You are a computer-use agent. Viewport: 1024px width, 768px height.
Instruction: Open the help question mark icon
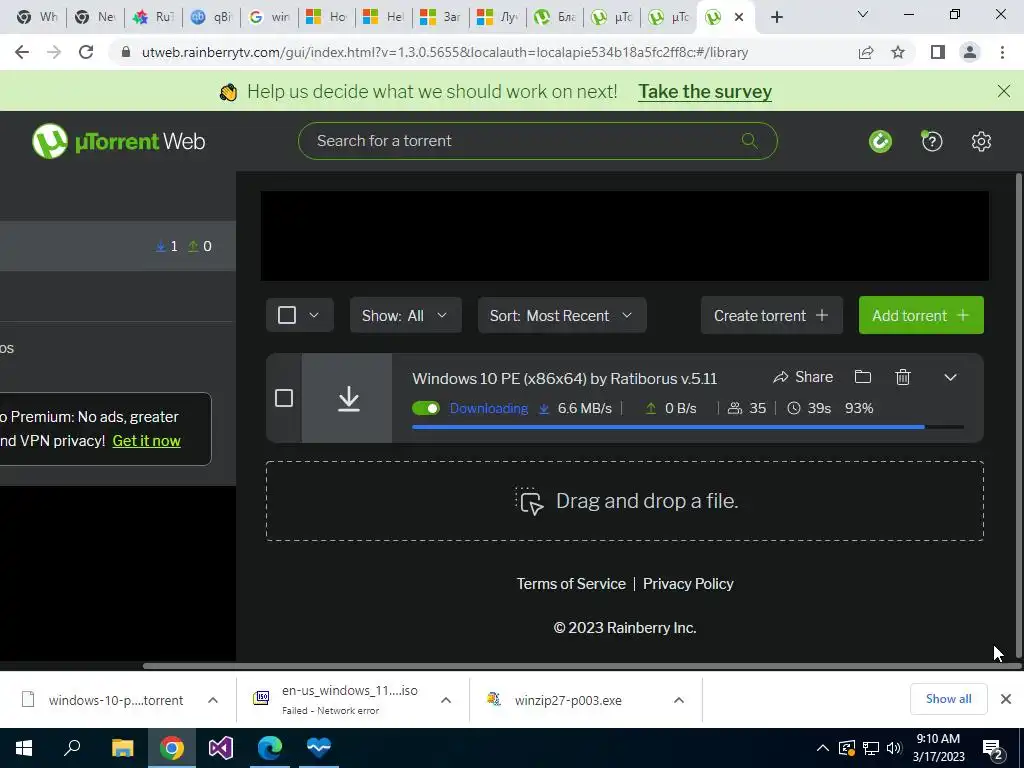931,141
